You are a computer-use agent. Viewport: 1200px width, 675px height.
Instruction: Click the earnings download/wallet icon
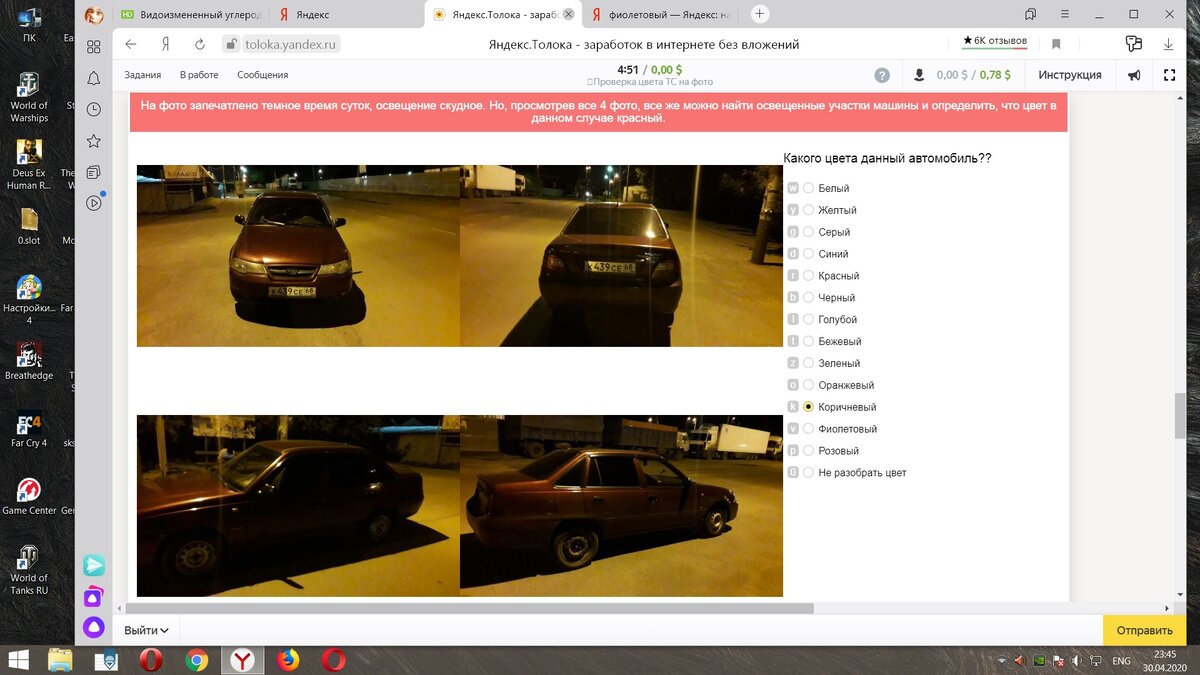point(920,75)
